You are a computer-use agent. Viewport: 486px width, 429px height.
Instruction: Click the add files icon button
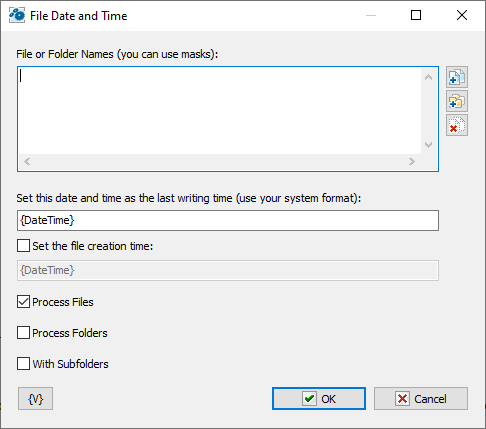coord(457,77)
